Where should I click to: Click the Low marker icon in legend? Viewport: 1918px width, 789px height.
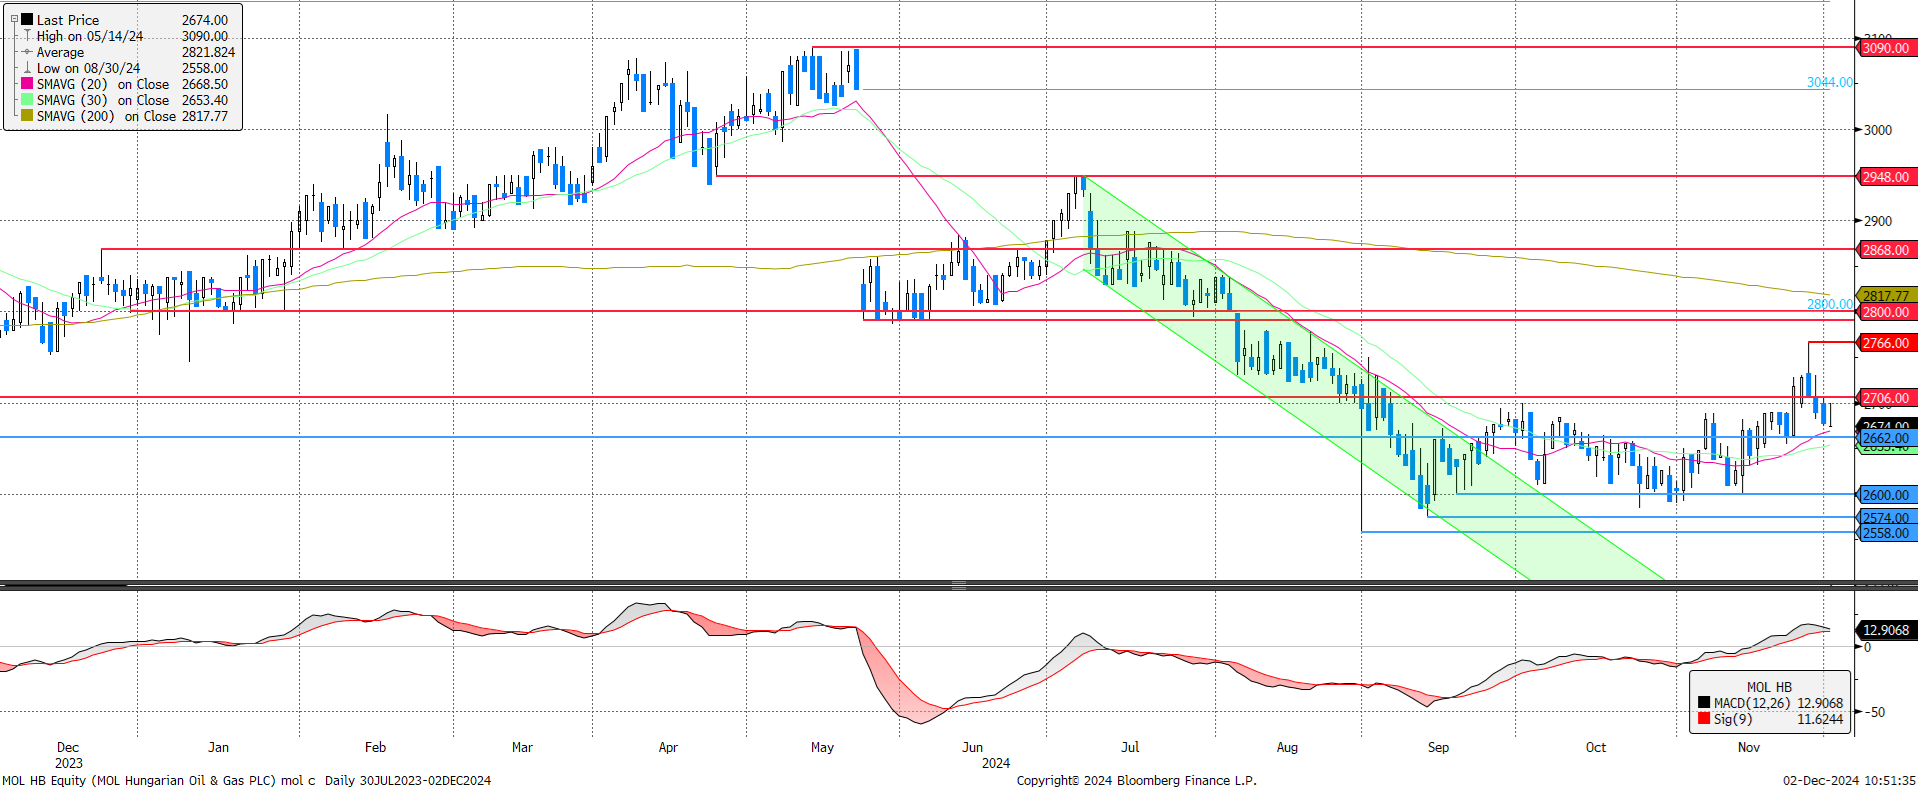pyautogui.click(x=28, y=68)
